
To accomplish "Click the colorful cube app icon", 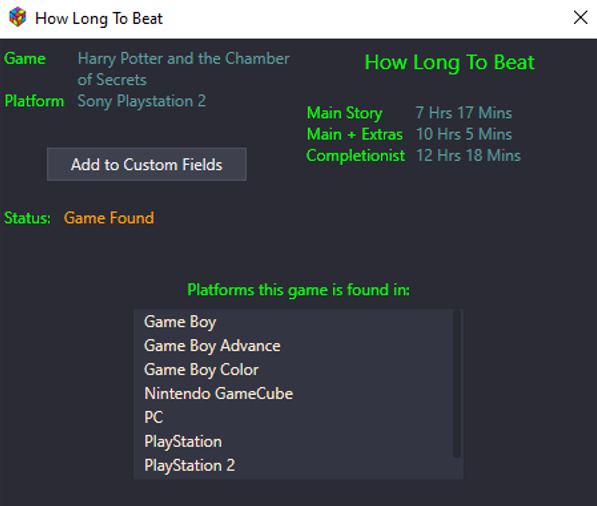I will (x=18, y=18).
